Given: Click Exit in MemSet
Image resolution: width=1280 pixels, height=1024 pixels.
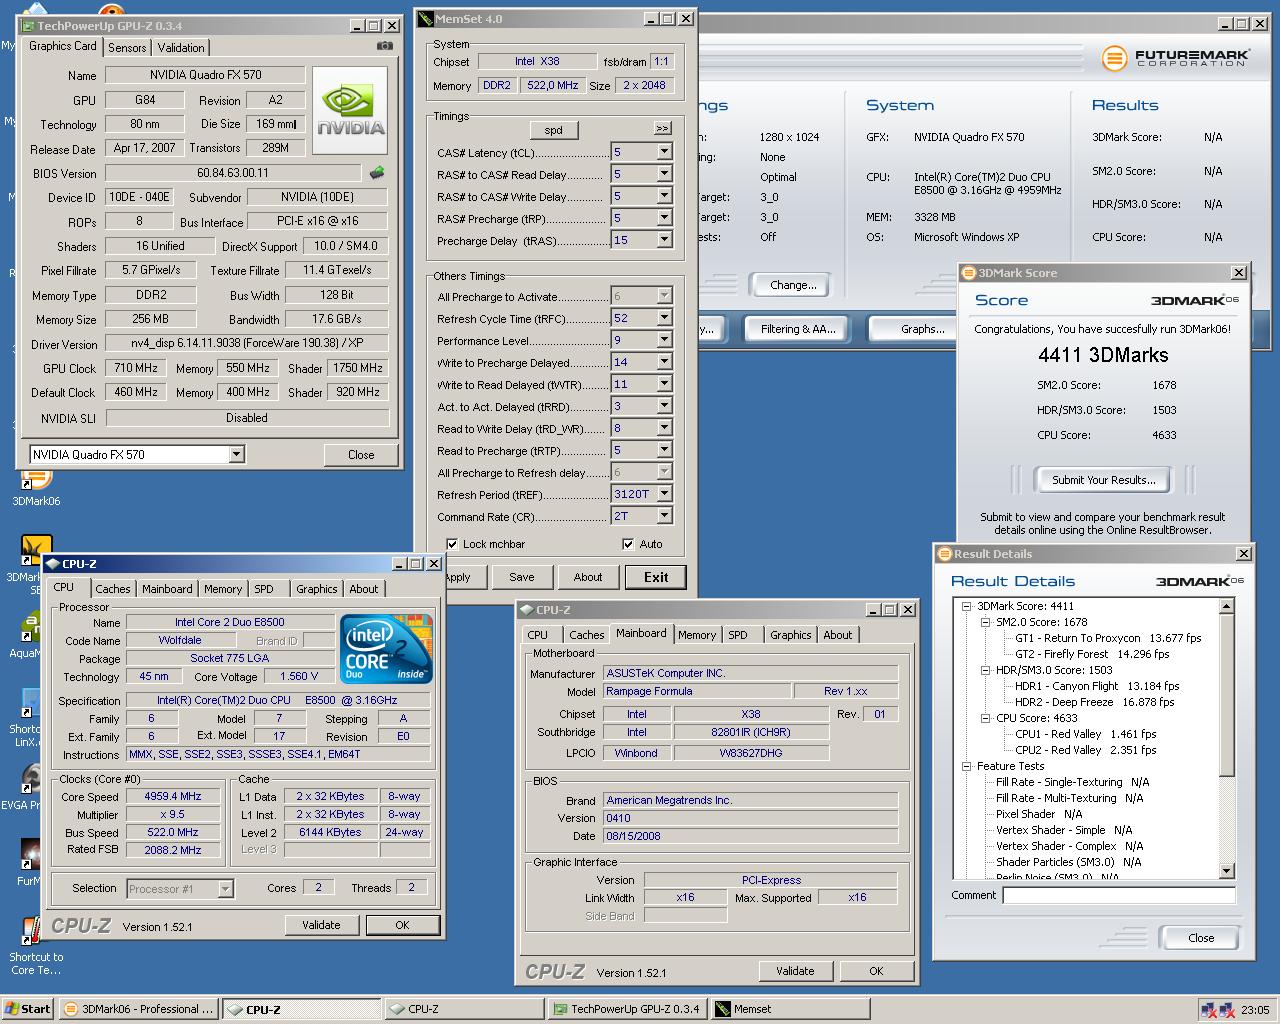Looking at the screenshot, I should pos(656,577).
